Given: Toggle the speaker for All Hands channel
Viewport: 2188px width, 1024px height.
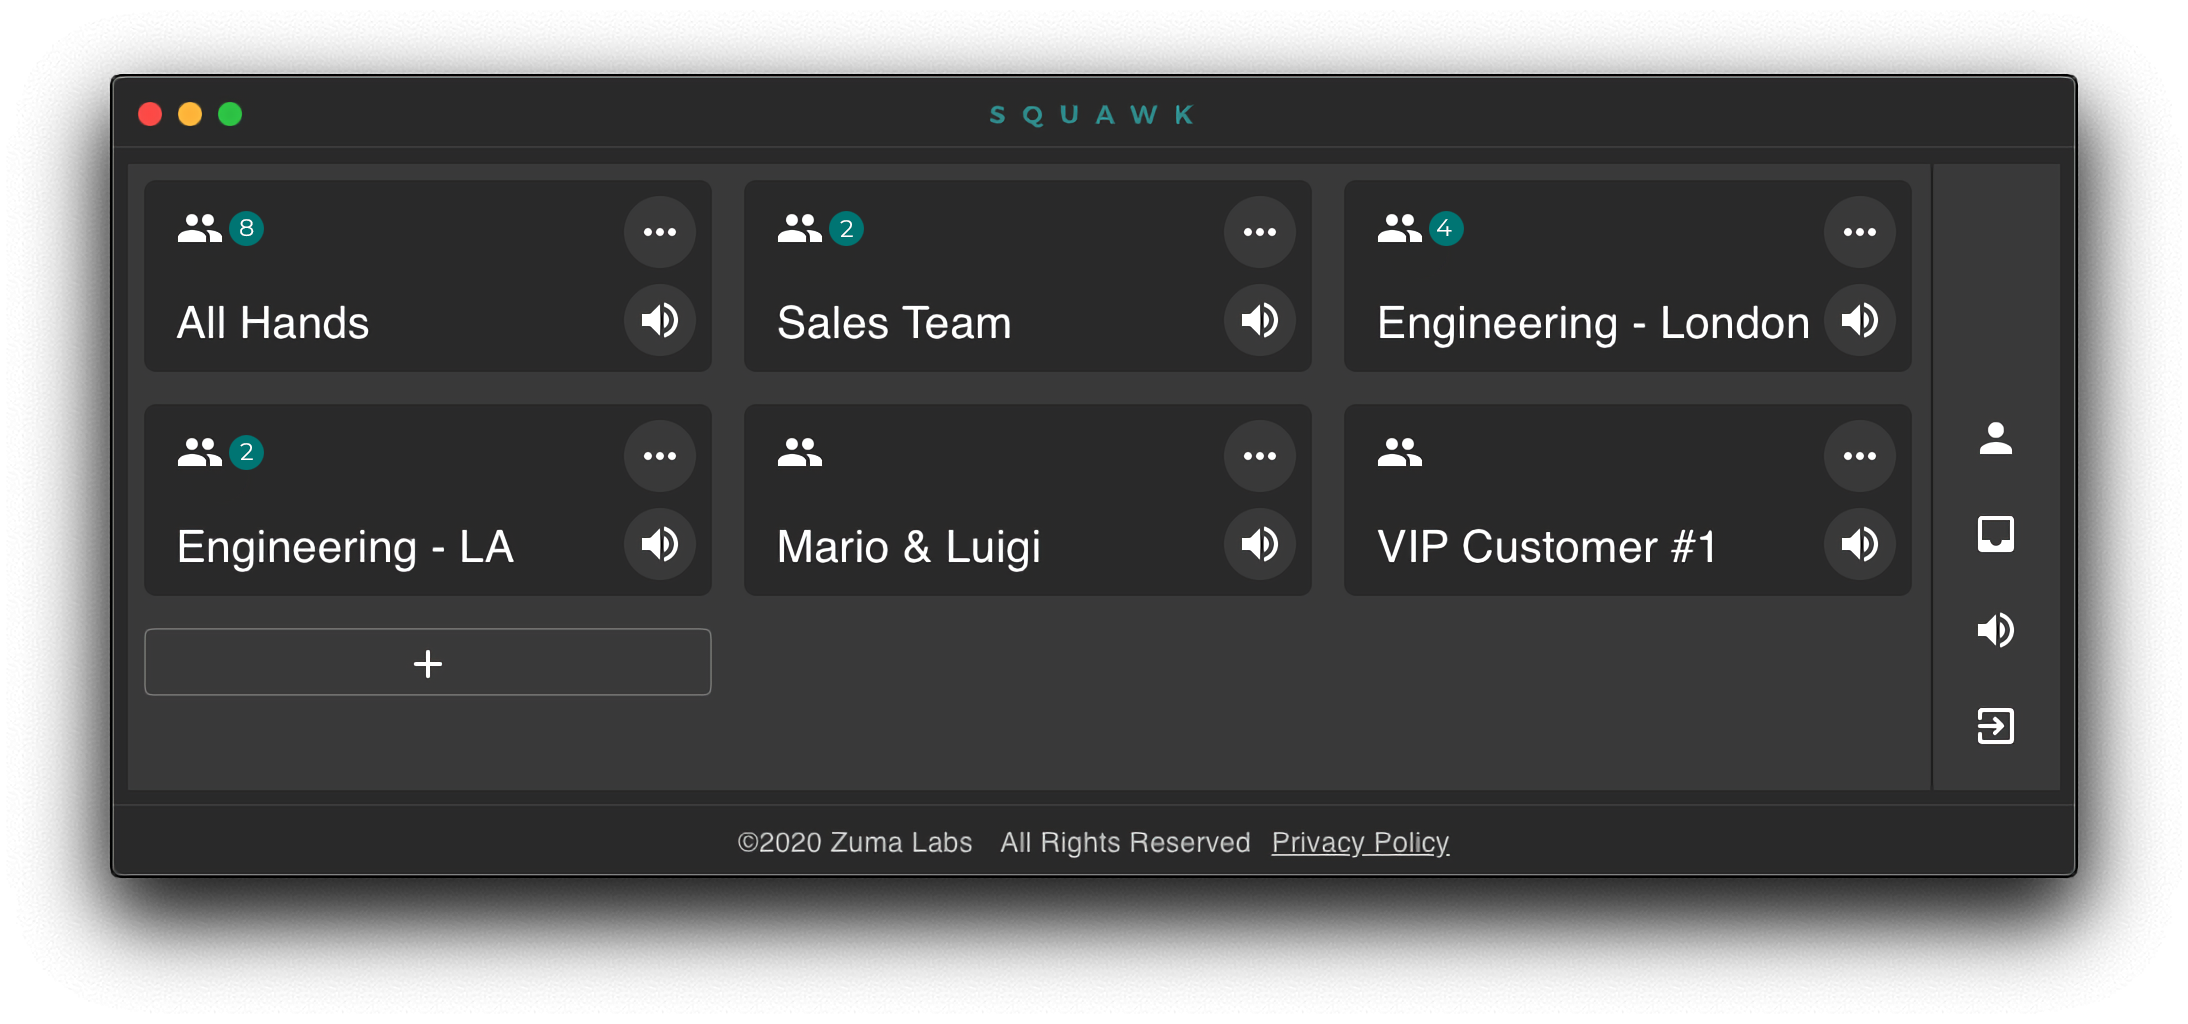Looking at the screenshot, I should pyautogui.click(x=660, y=321).
